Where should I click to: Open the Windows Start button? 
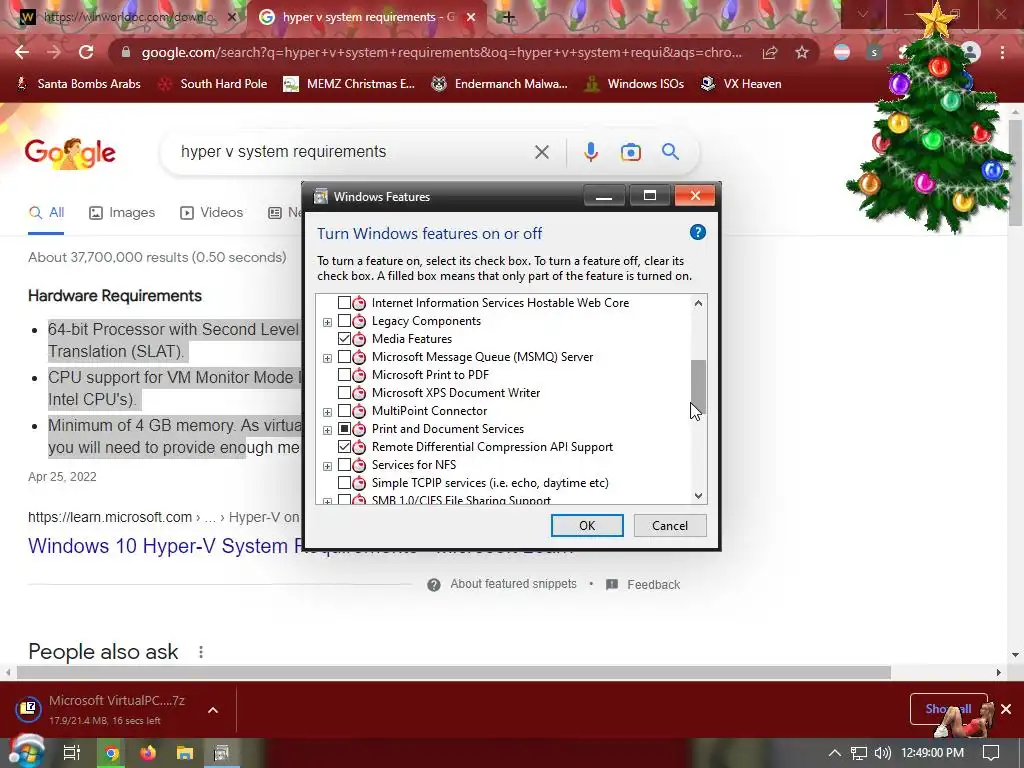[26, 752]
